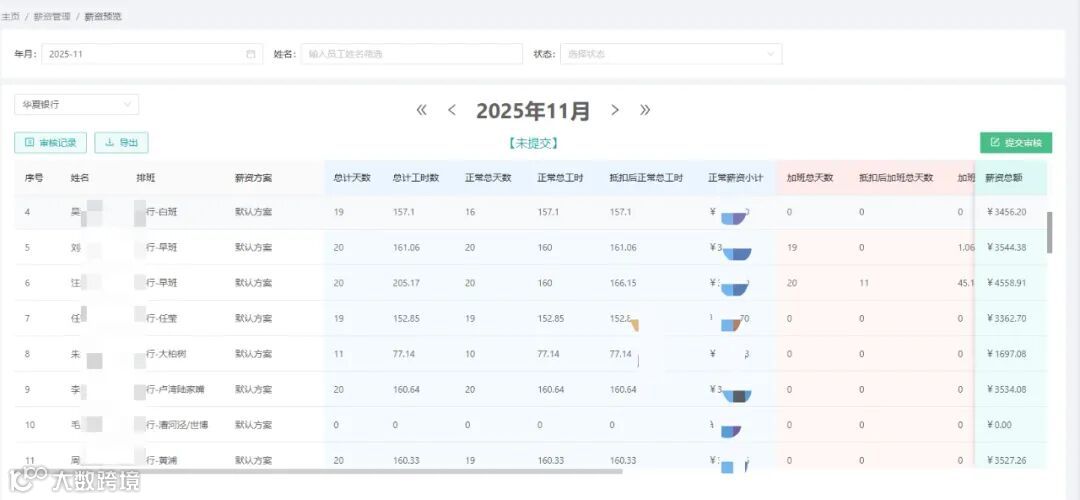Click 行-大柏树 shift cell in row 8
The image size is (1080, 500).
pos(166,354)
